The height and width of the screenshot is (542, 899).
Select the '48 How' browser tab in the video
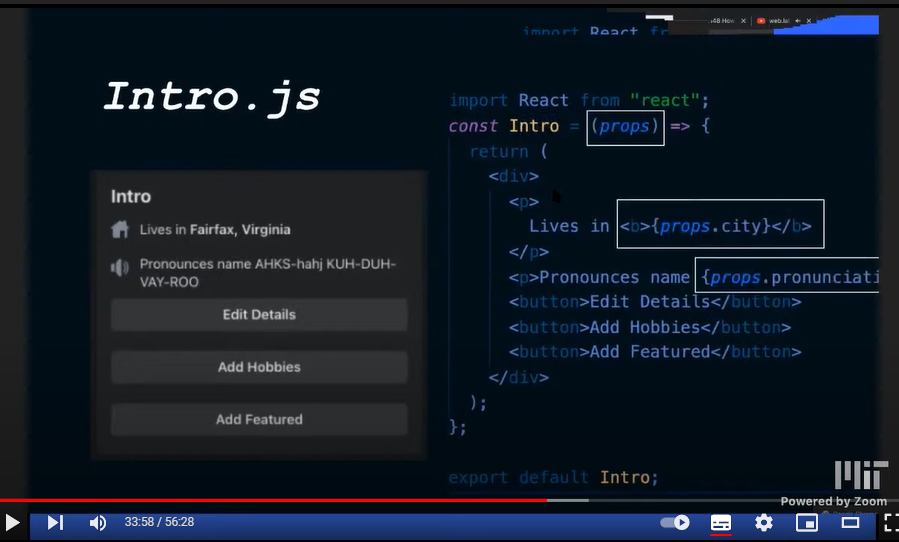pos(722,21)
